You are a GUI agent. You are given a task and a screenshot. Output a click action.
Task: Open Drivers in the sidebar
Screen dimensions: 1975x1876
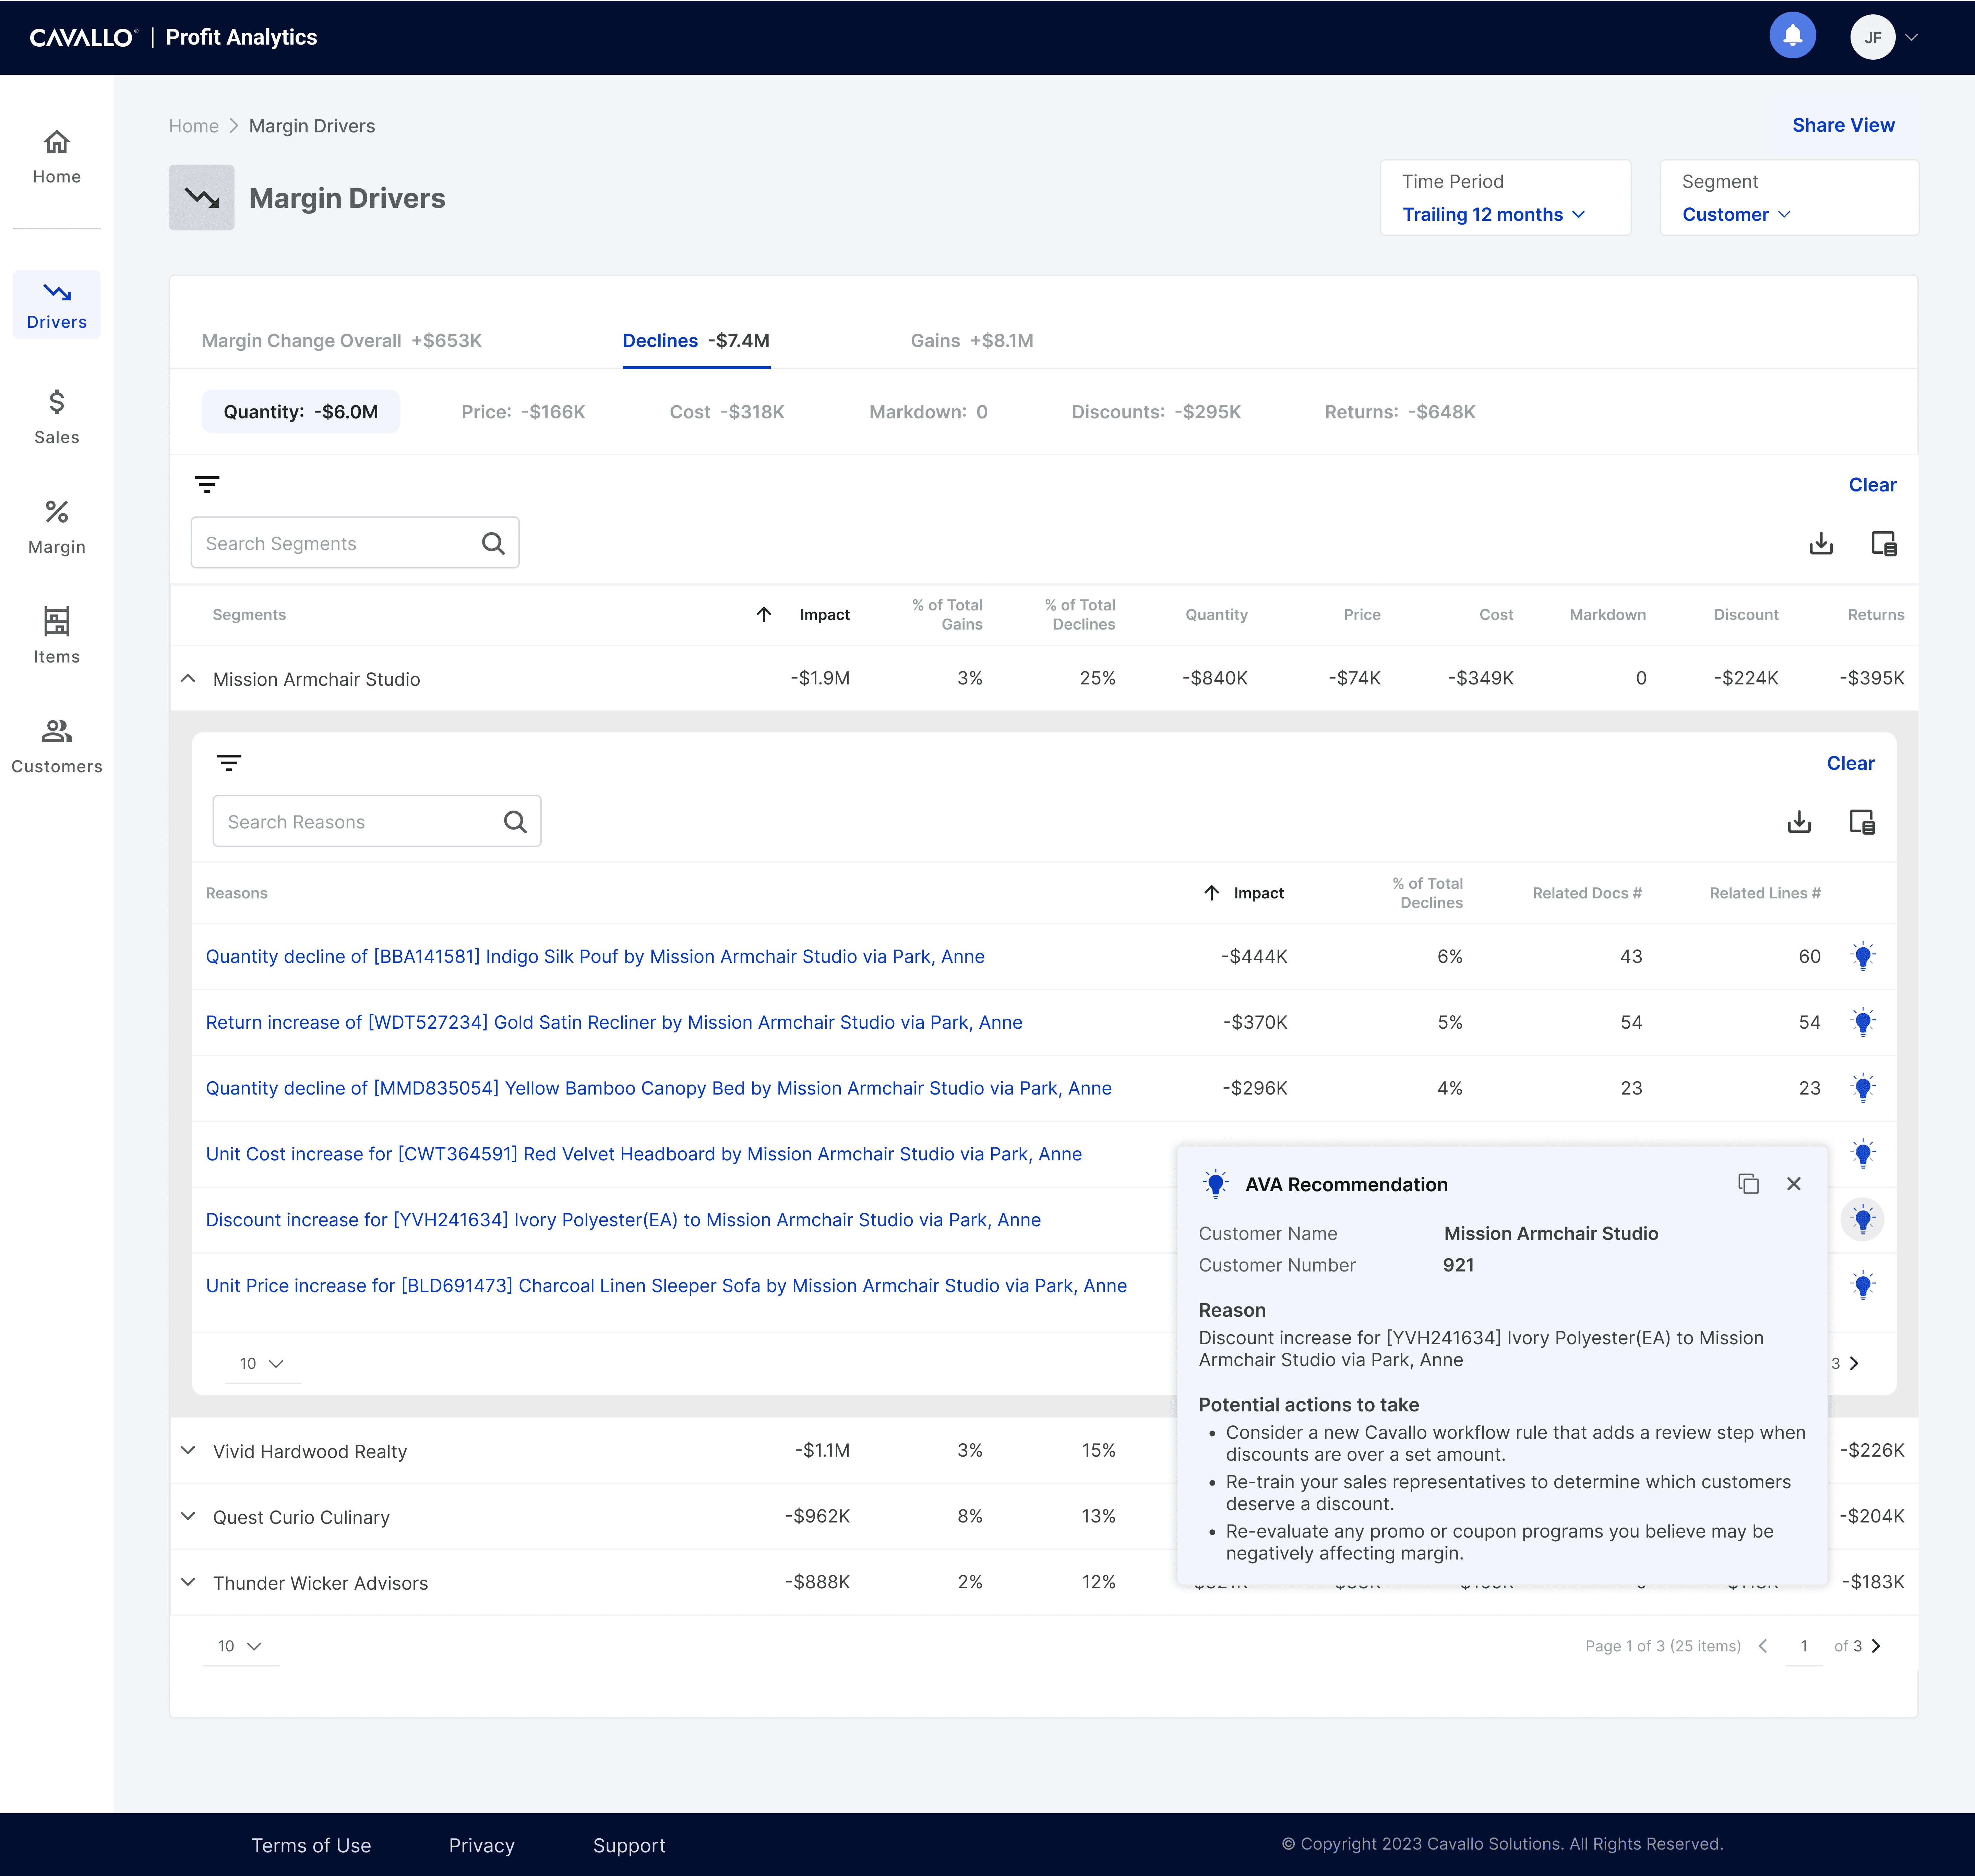coord(57,305)
